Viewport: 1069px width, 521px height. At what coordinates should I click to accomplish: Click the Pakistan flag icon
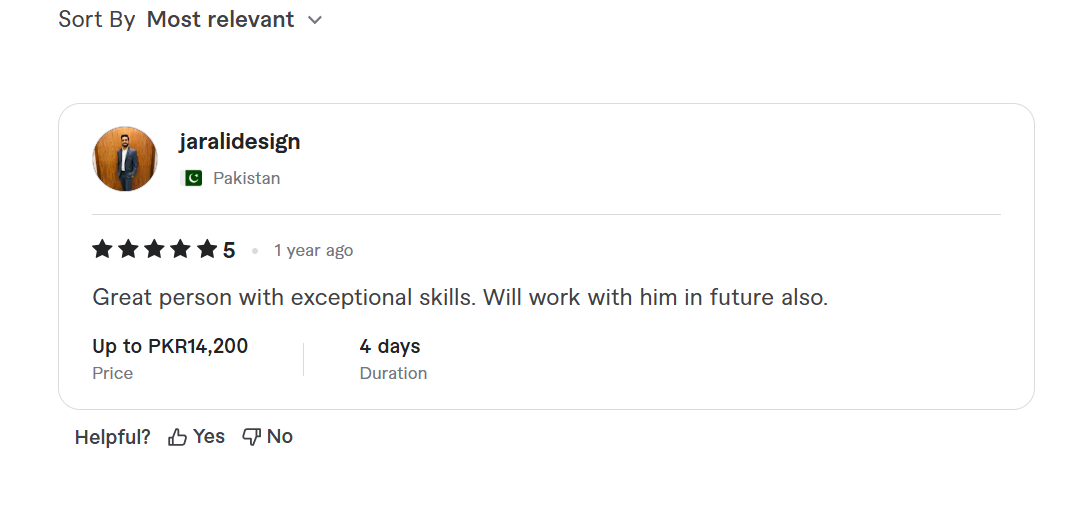tap(193, 178)
